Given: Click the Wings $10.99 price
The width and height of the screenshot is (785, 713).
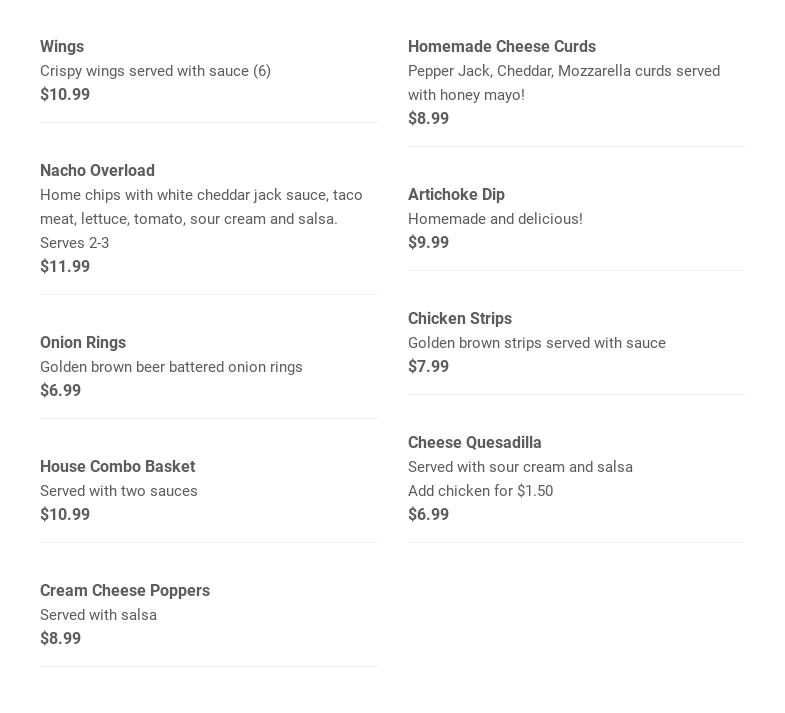Looking at the screenshot, I should 65,94.
